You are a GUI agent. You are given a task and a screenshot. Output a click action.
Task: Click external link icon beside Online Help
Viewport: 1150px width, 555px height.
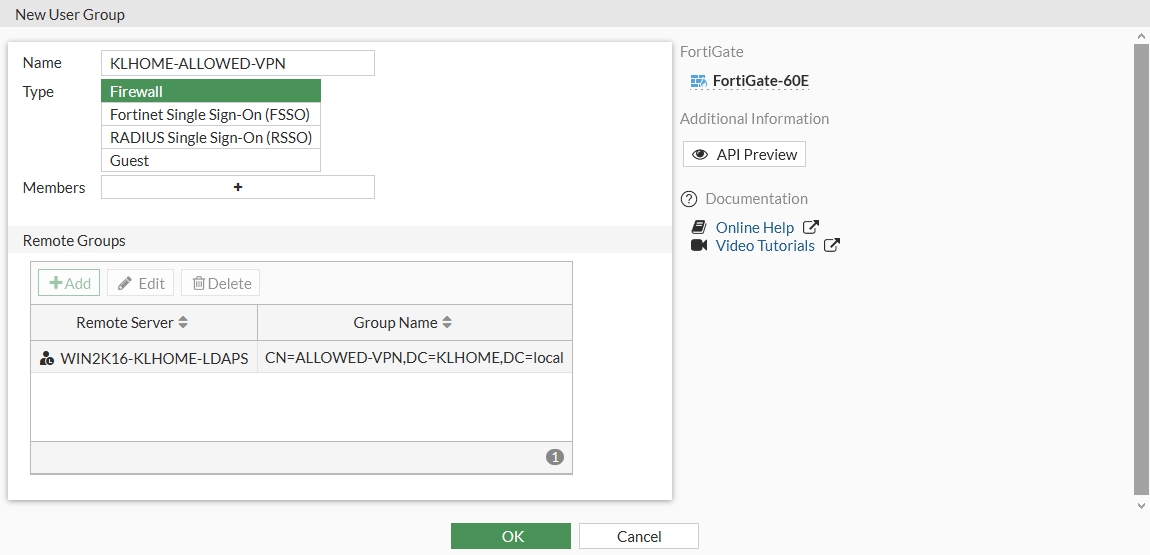[811, 228]
